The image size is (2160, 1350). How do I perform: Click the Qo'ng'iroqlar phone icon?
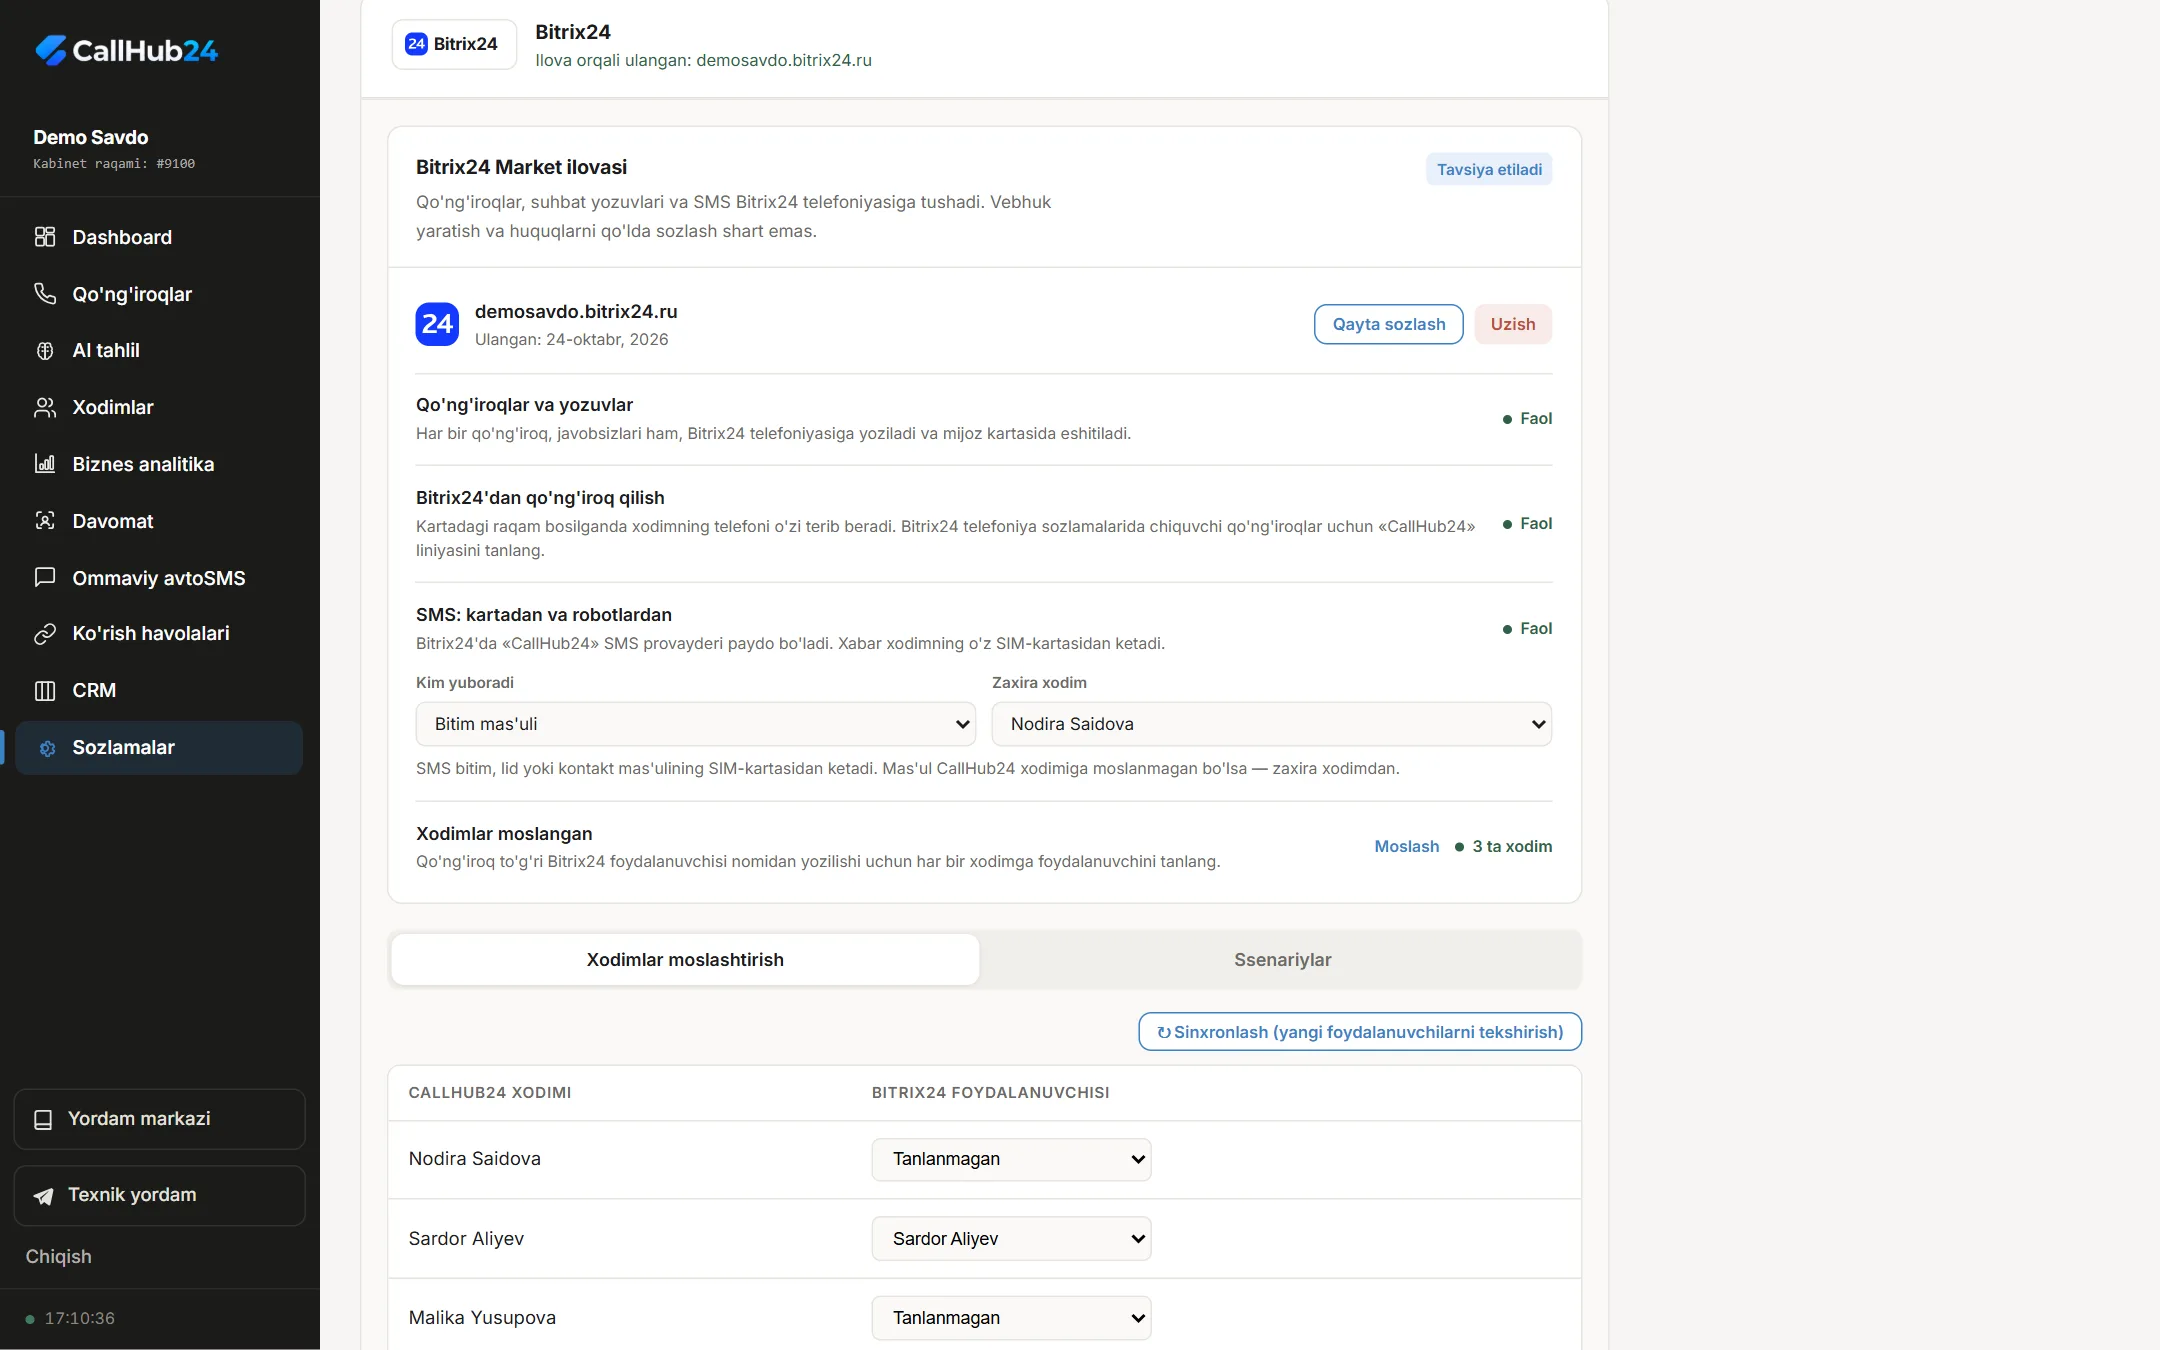[x=45, y=293]
